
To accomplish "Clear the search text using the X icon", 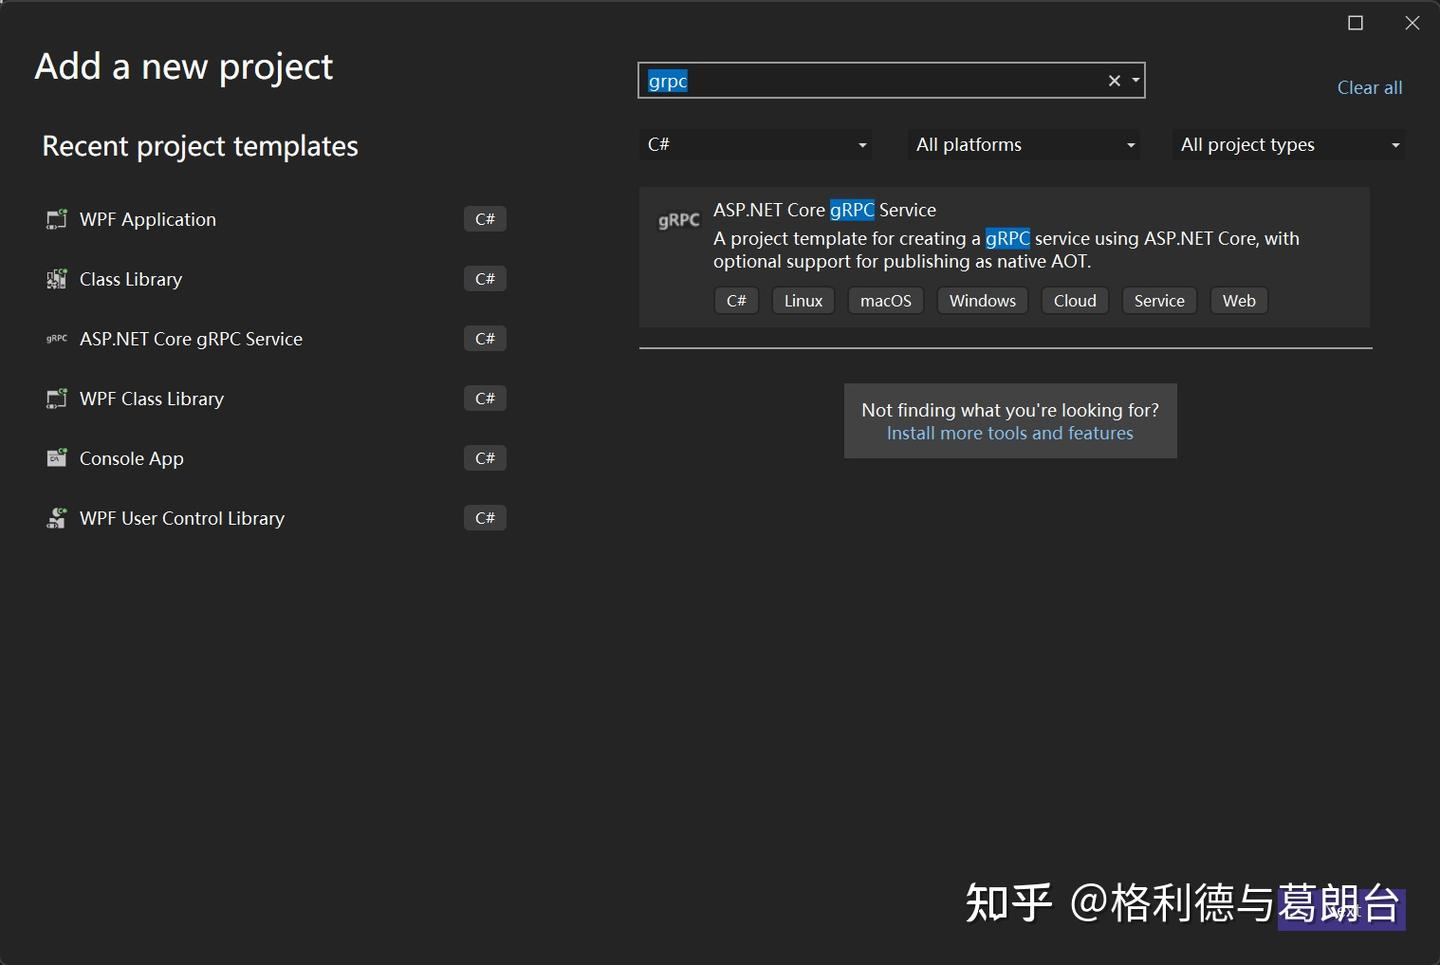I will (x=1114, y=80).
